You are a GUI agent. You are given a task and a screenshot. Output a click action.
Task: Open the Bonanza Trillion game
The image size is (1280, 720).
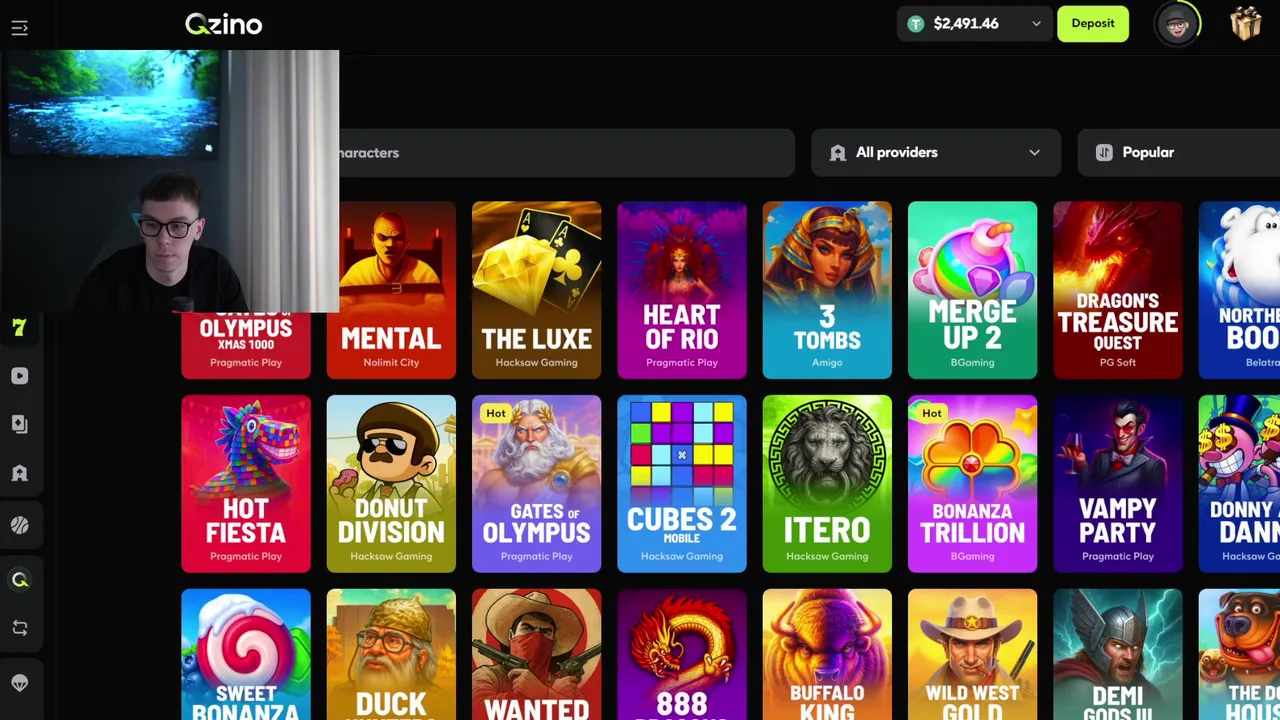(x=972, y=484)
